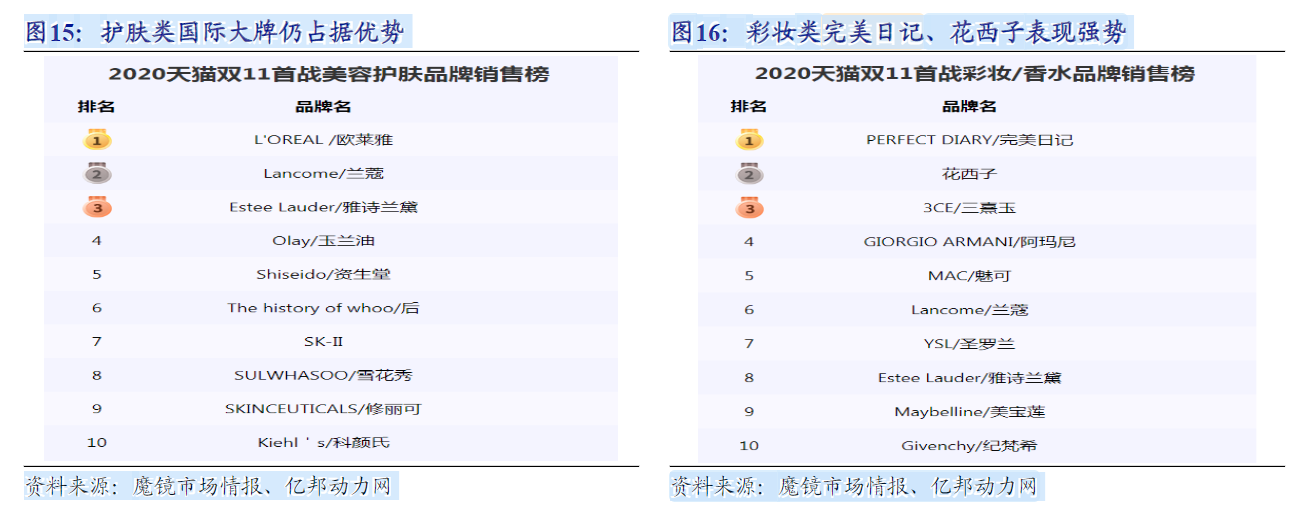
Task: Click the 排名 column header in skincare table
Action: point(97,107)
